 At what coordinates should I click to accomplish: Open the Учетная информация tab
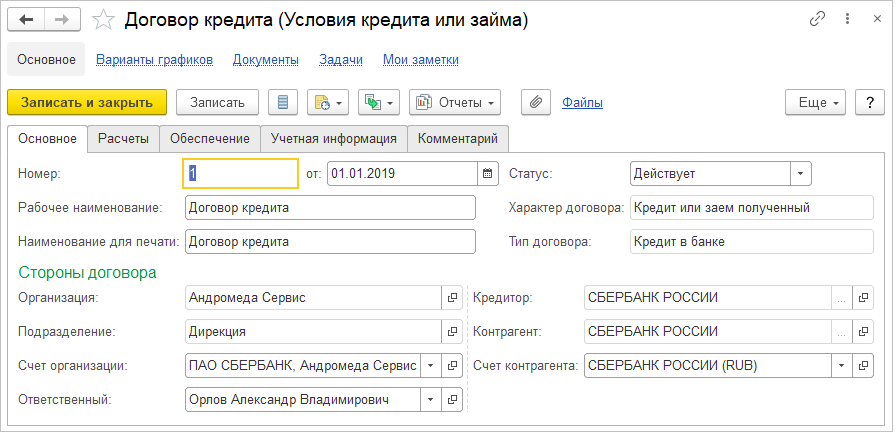tap(334, 139)
